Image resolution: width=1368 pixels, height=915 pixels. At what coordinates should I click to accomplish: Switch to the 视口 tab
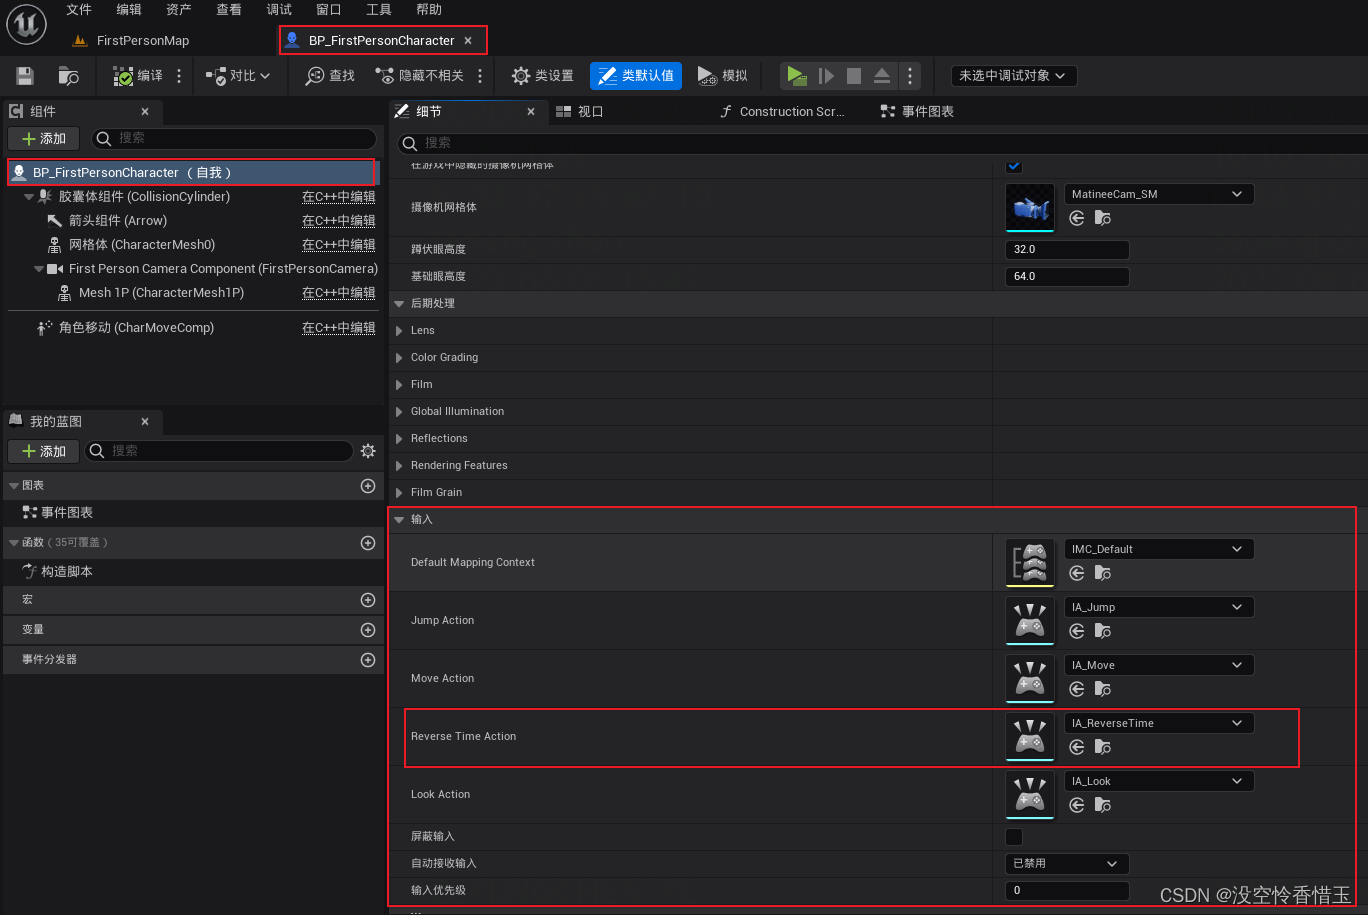(x=590, y=111)
